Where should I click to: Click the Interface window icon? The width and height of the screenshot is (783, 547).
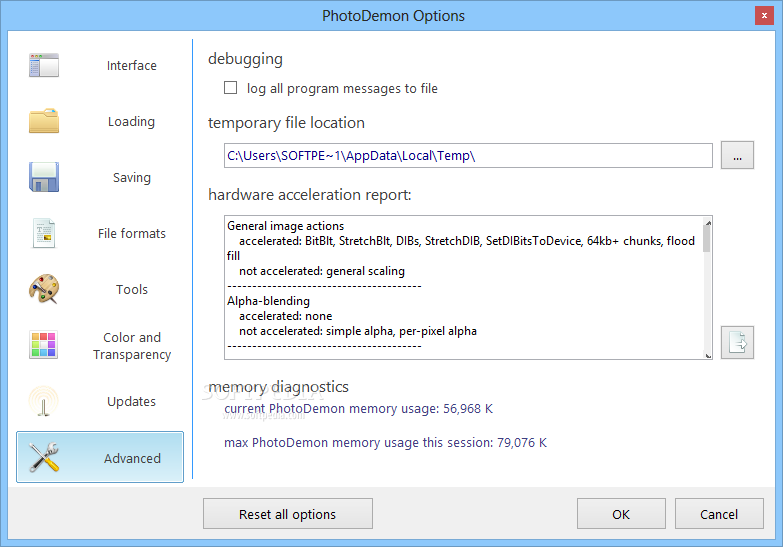pos(44,65)
